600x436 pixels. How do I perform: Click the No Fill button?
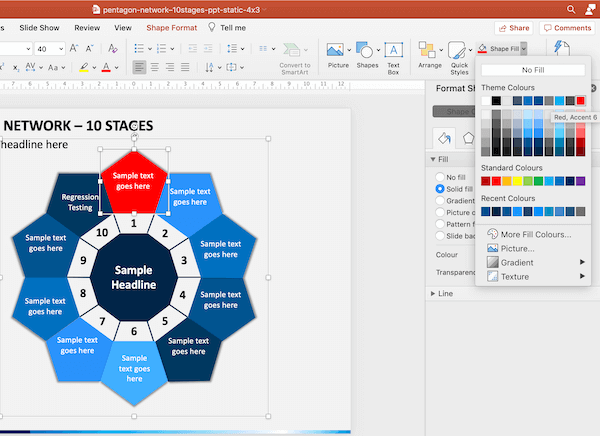[533, 70]
